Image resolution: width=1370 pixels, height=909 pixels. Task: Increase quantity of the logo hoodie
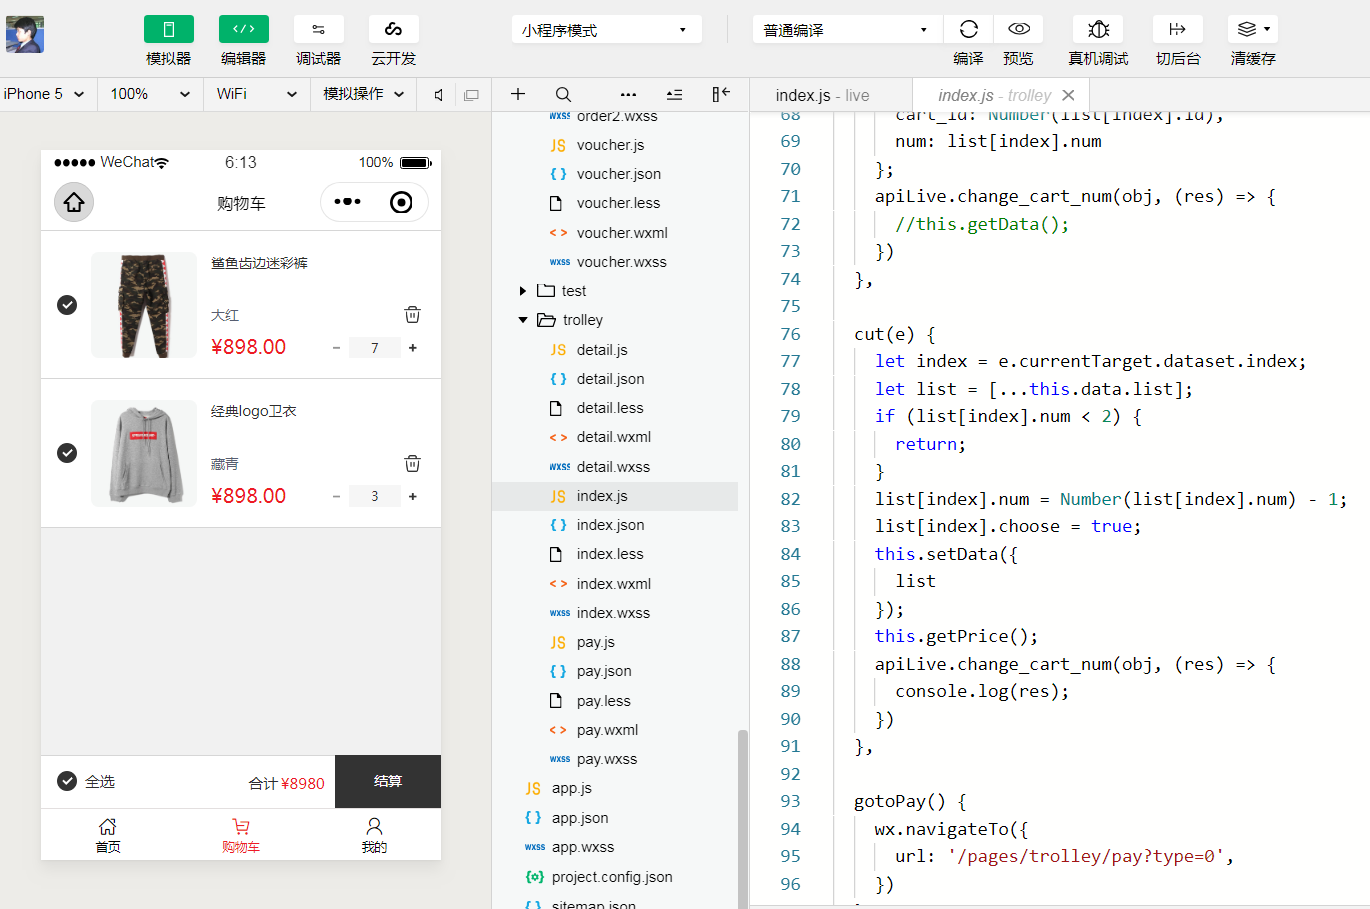(413, 496)
